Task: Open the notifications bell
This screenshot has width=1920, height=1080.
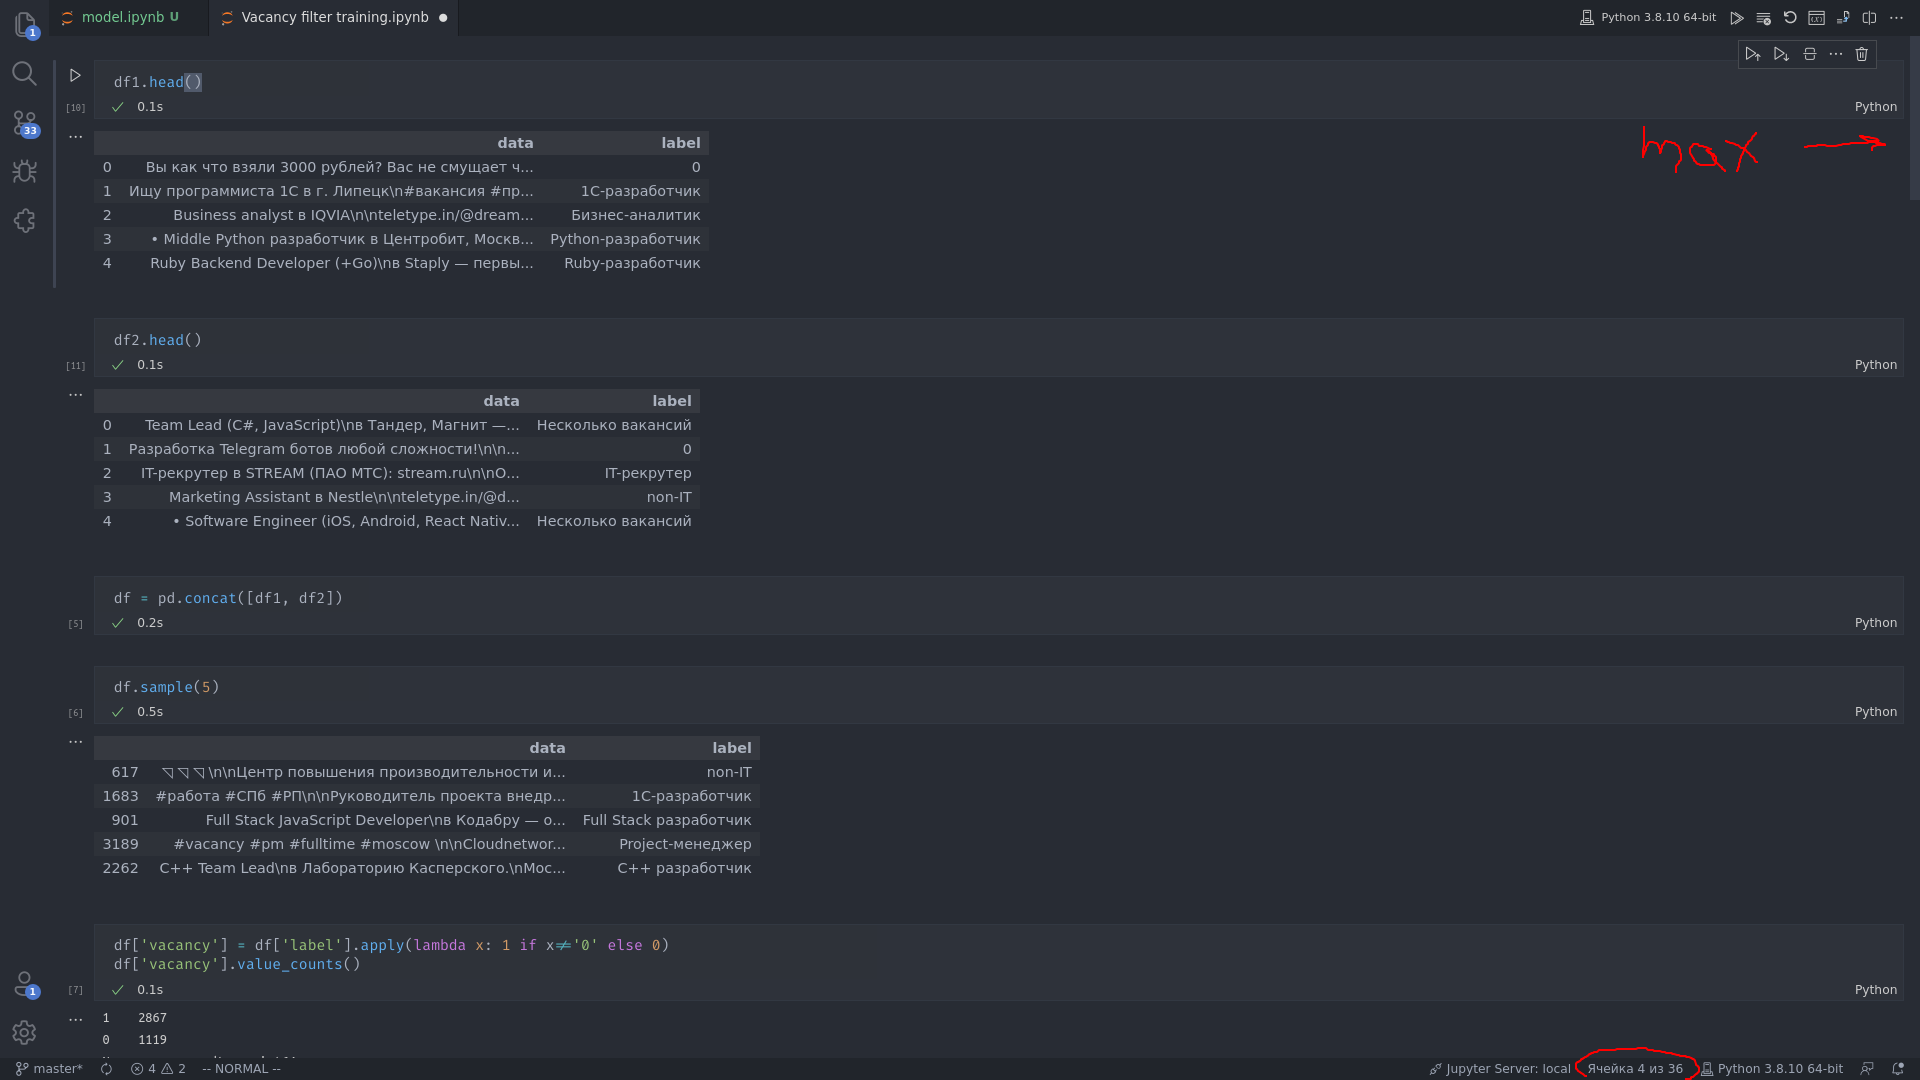Action: coord(1898,1069)
